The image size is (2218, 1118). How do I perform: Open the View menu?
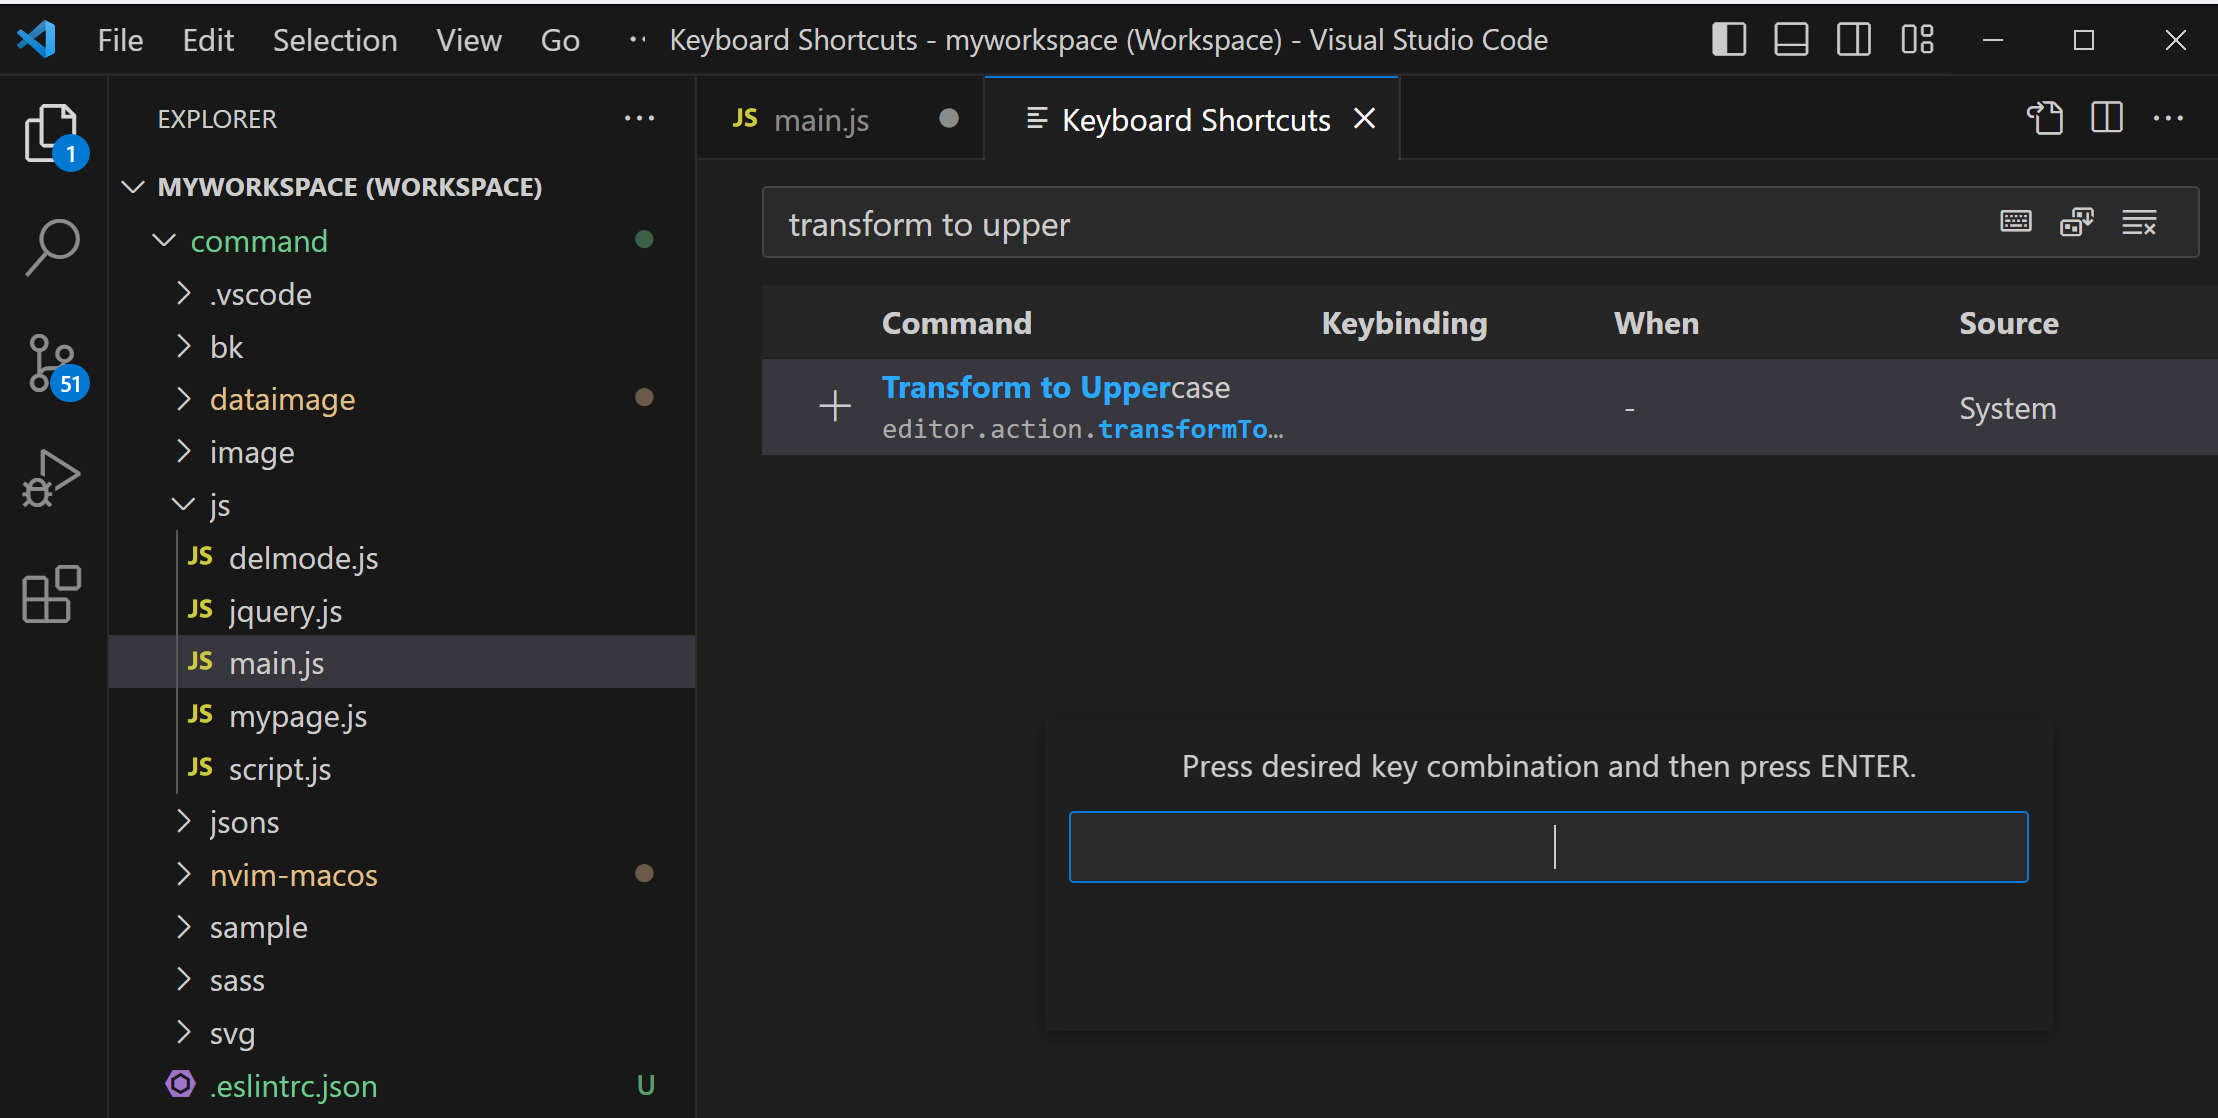pos(469,40)
